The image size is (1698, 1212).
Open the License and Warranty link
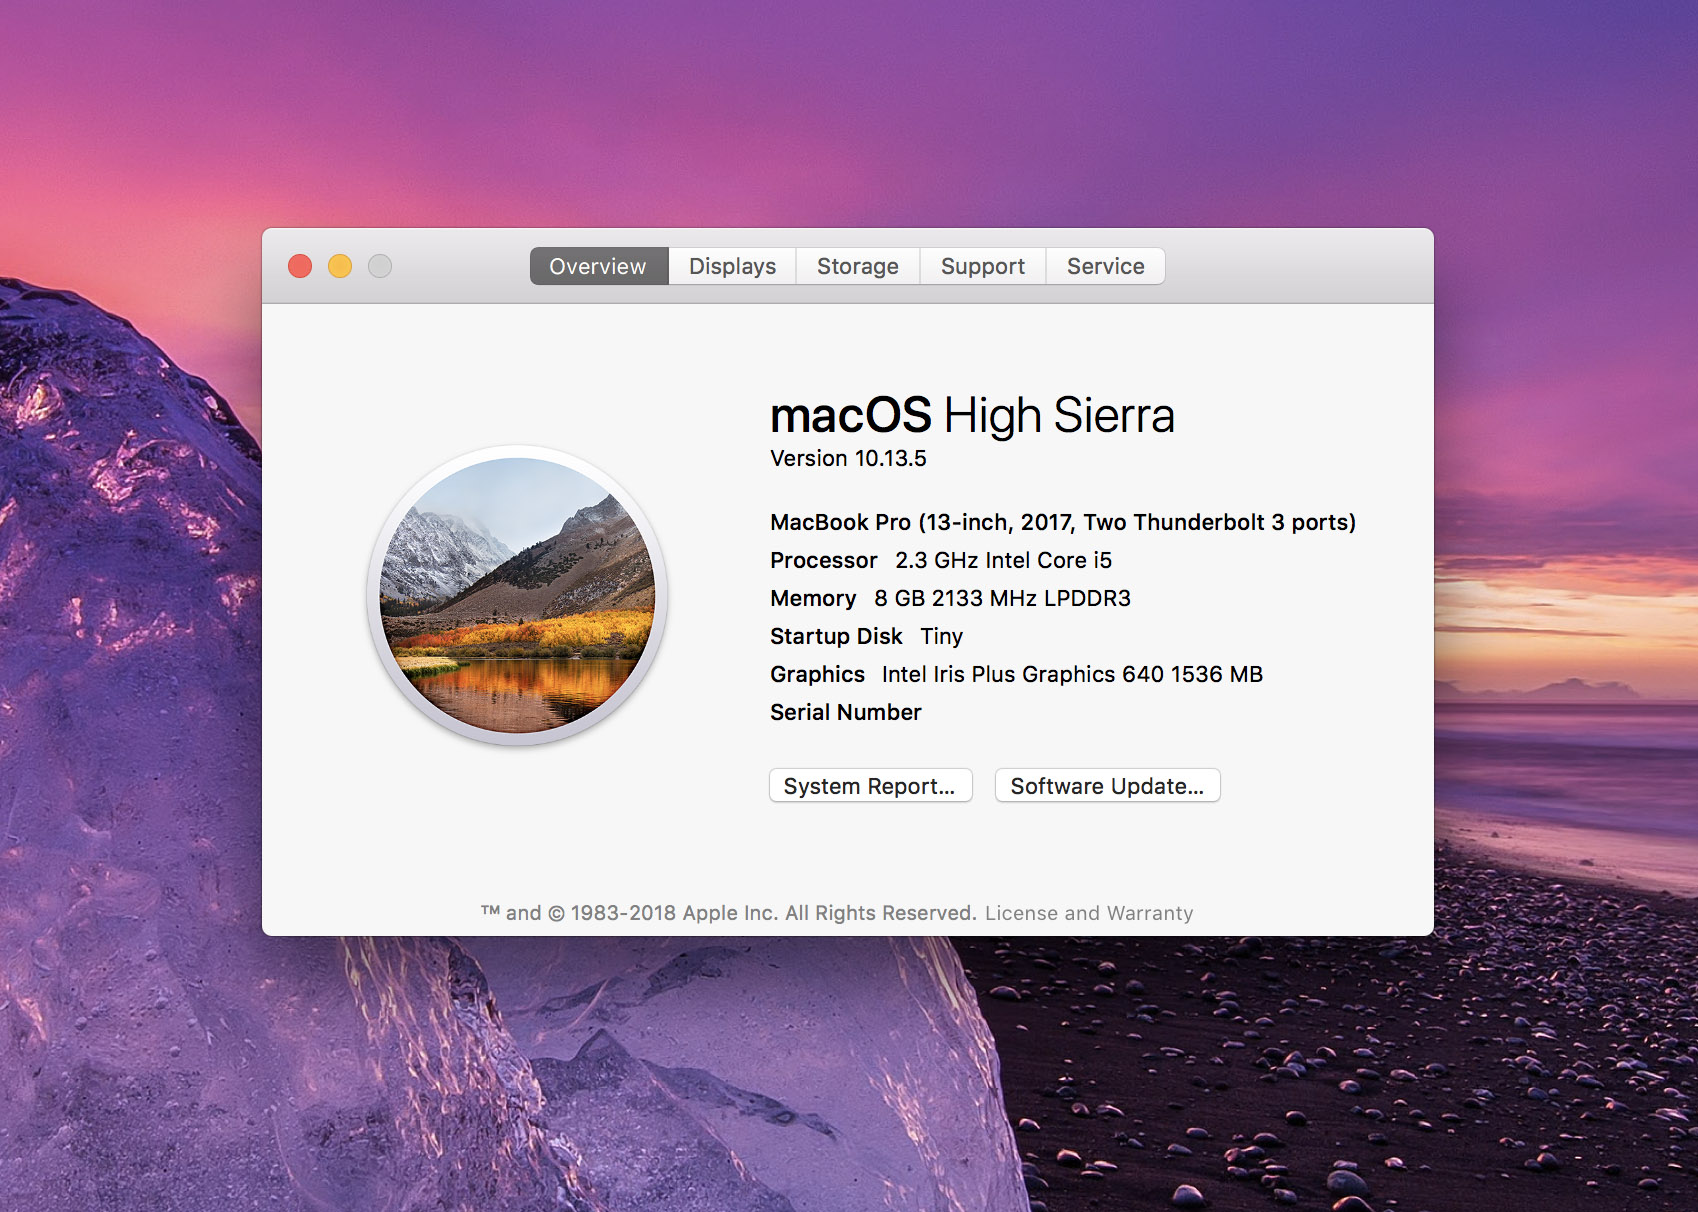tap(1089, 913)
